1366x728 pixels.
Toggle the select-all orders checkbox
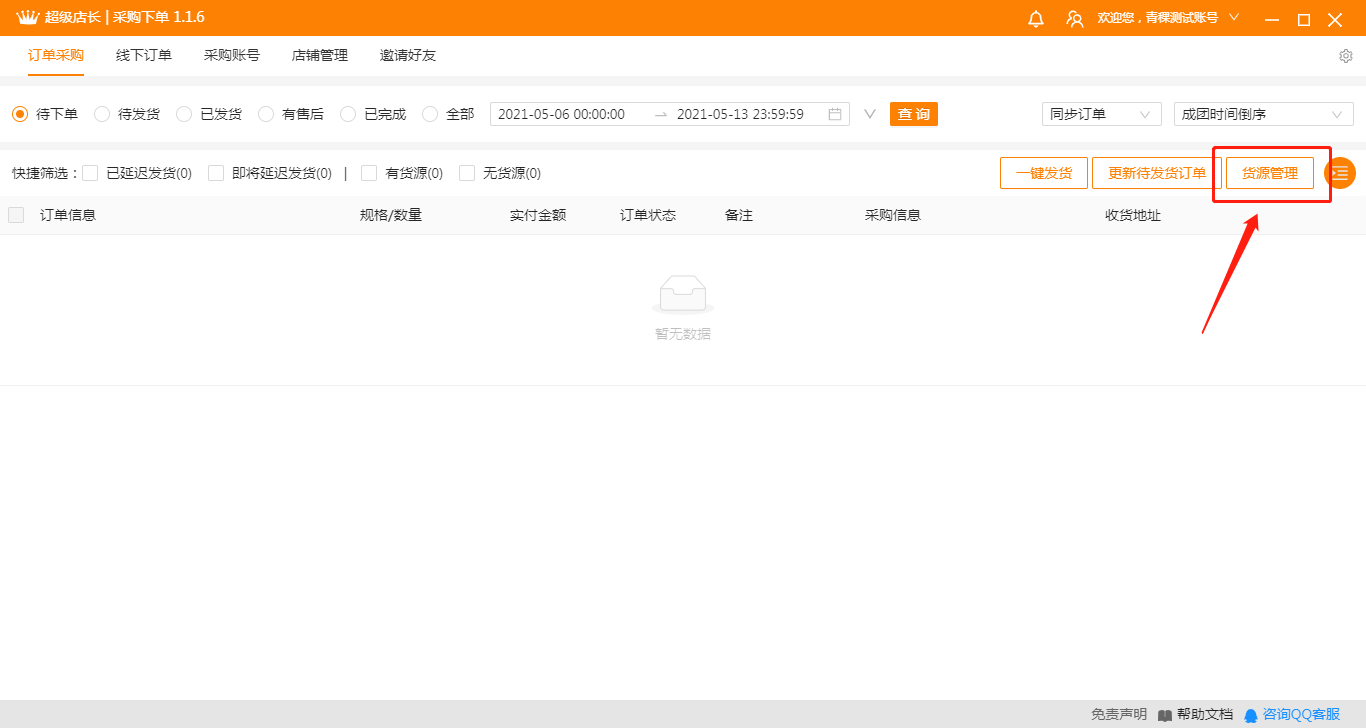[16, 215]
